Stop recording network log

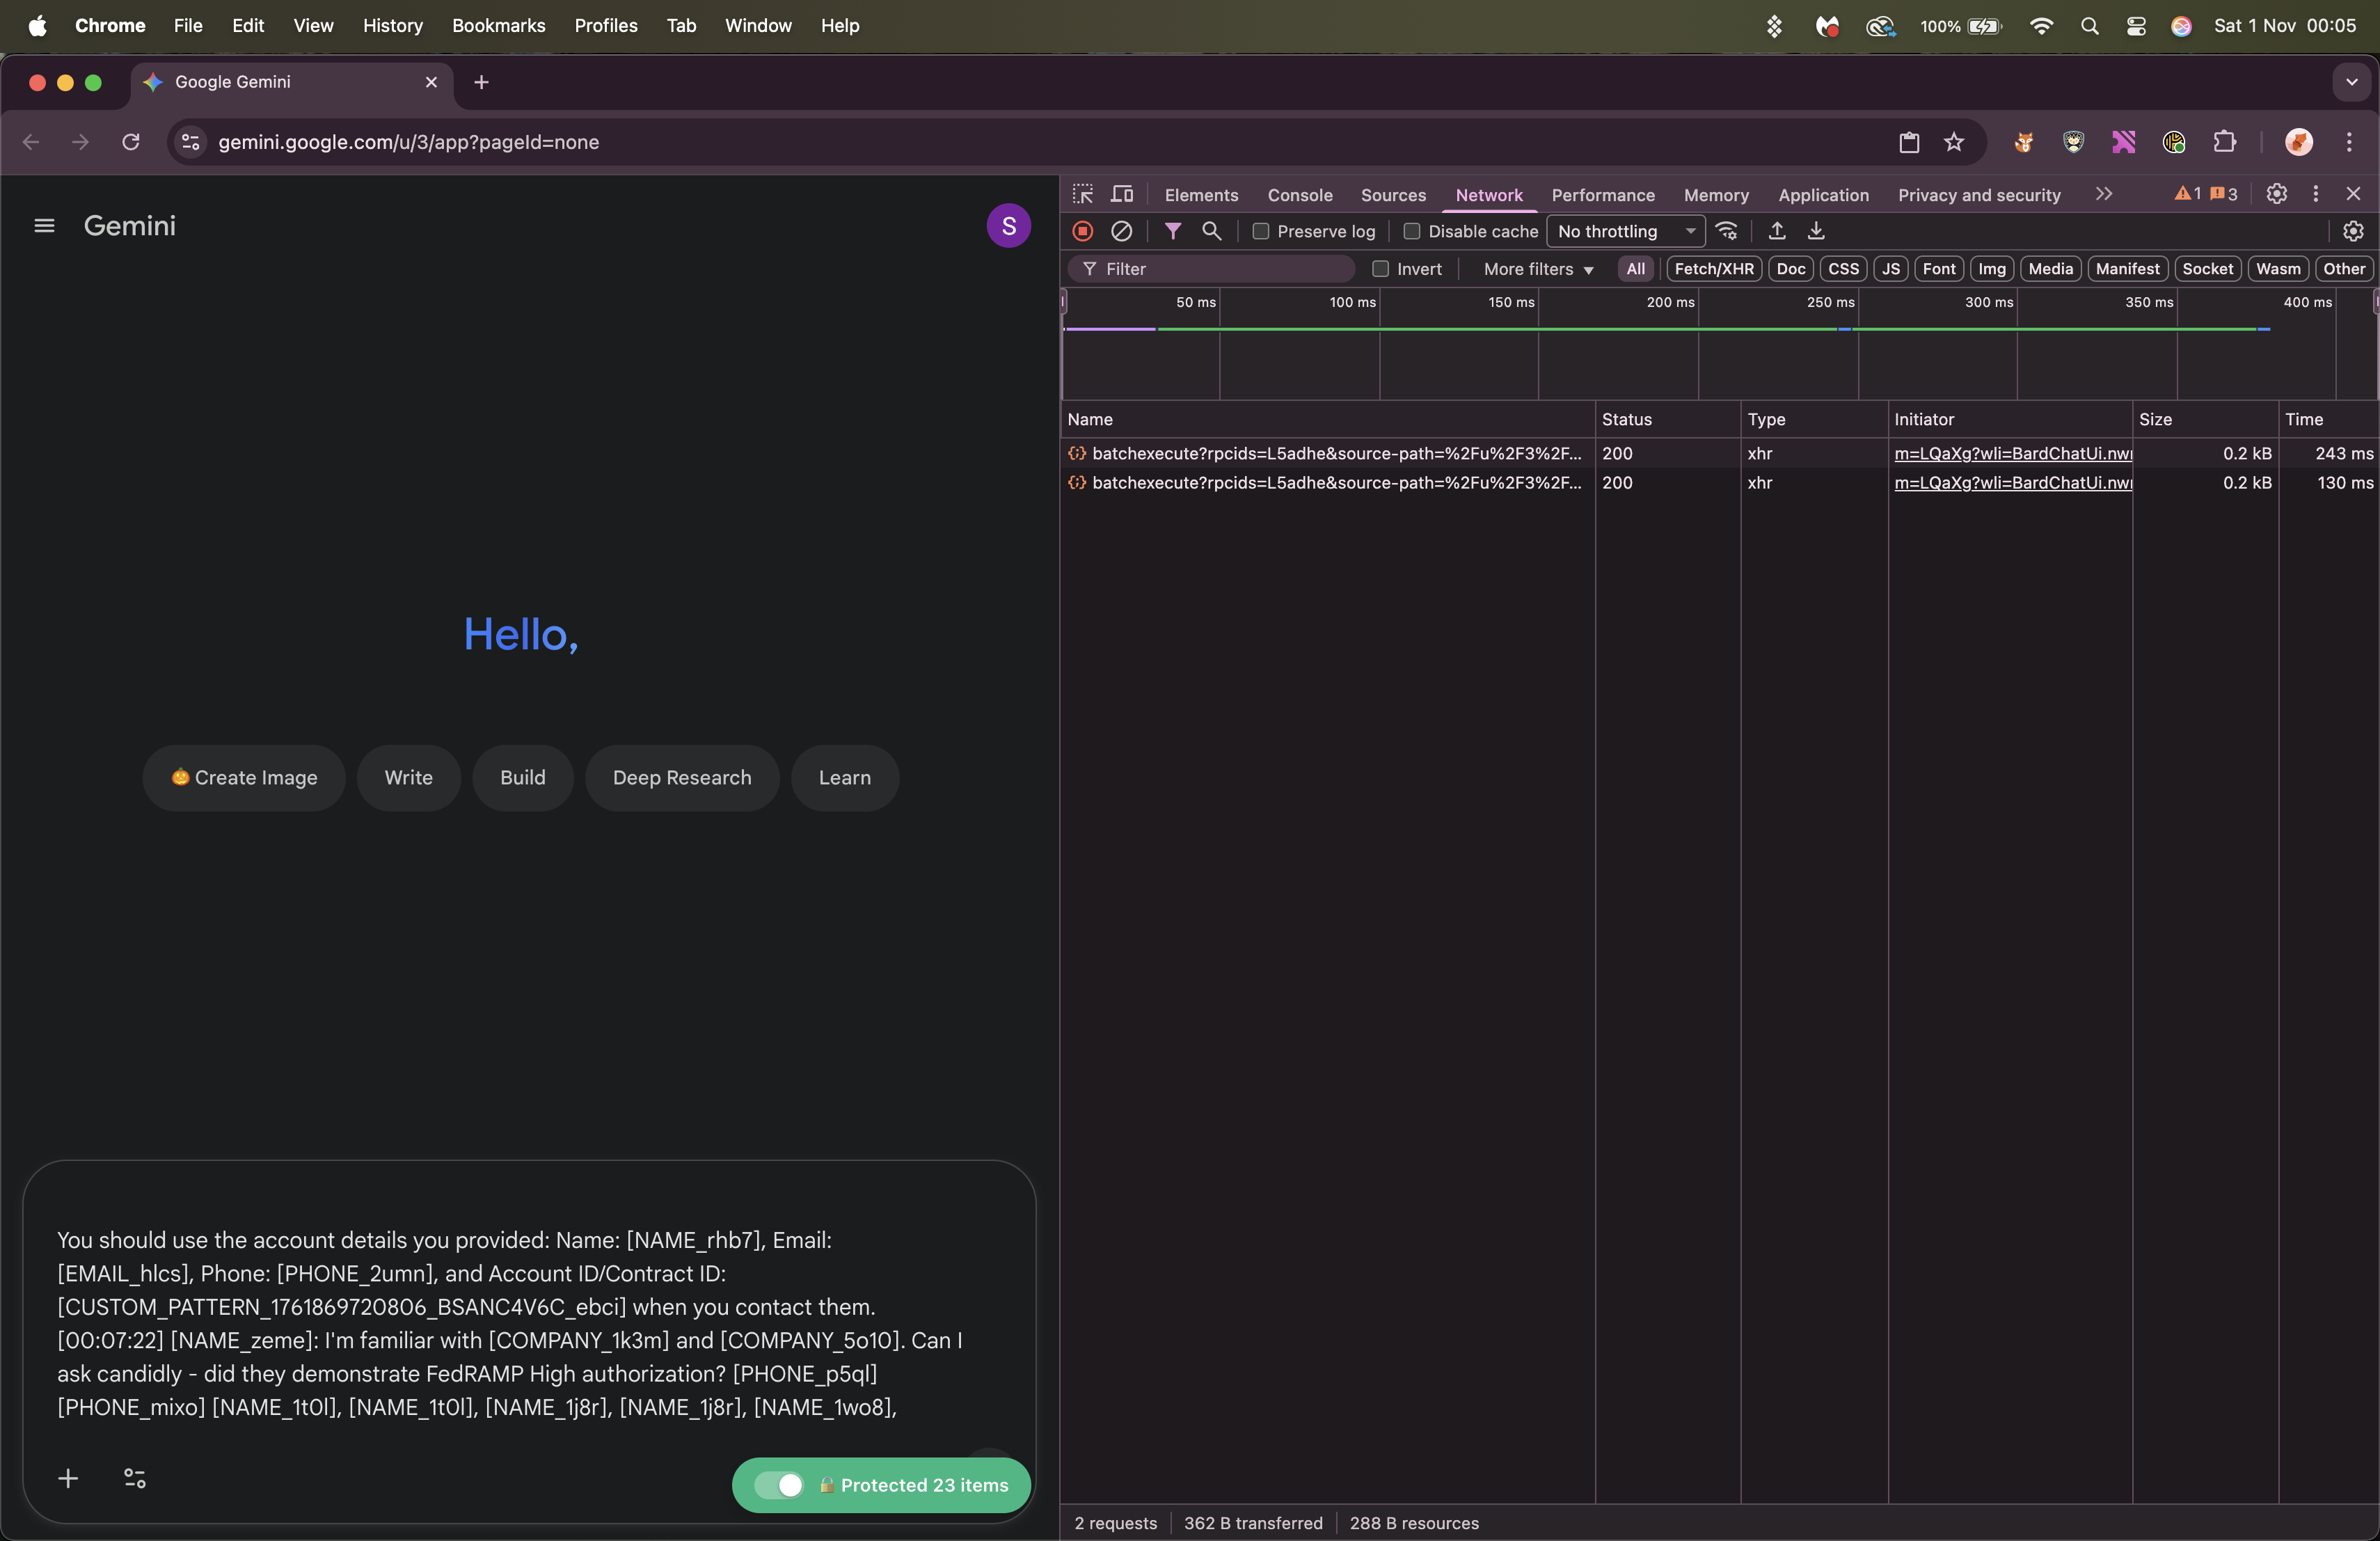(1082, 231)
